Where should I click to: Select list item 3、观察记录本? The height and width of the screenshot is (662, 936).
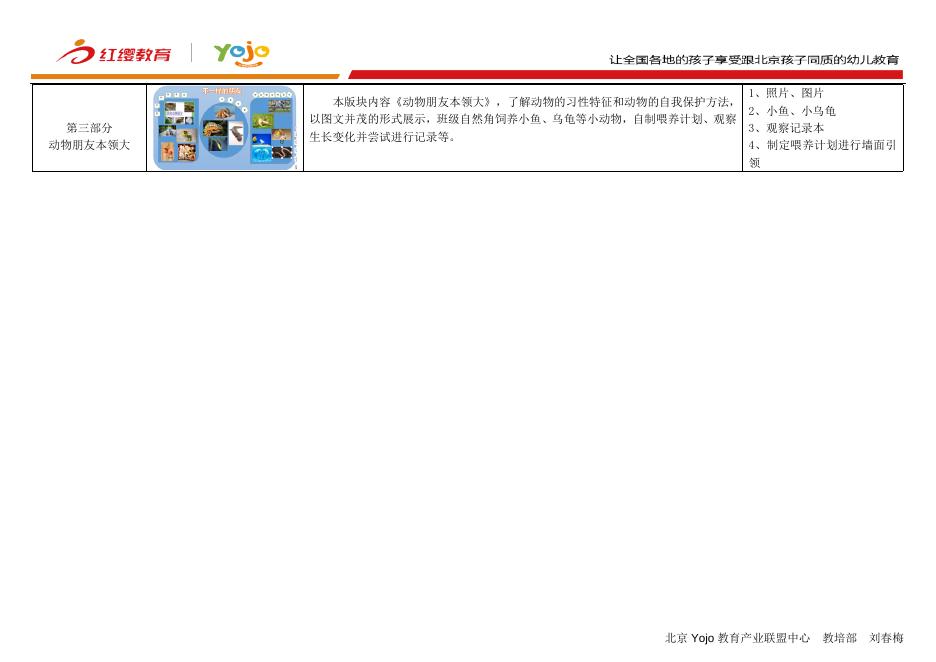(786, 128)
